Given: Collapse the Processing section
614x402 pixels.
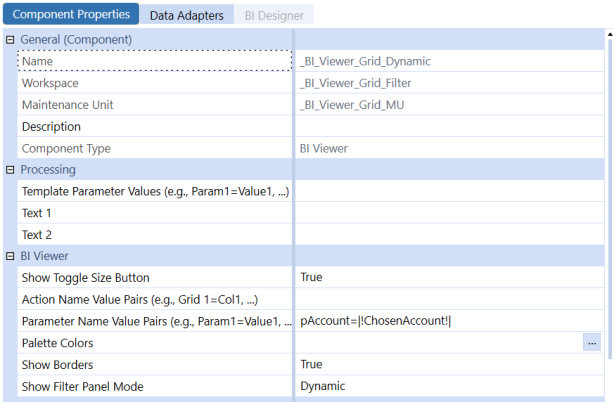Looking at the screenshot, I should 10,170.
